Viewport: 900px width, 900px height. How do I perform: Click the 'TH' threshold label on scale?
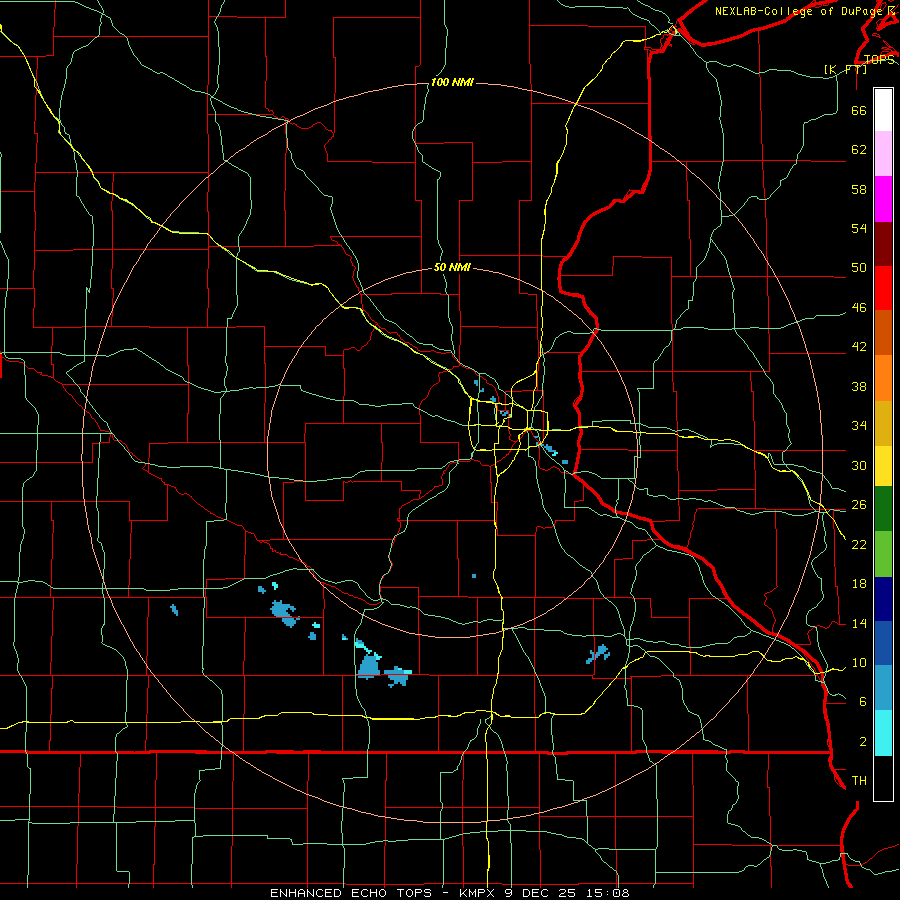859,781
